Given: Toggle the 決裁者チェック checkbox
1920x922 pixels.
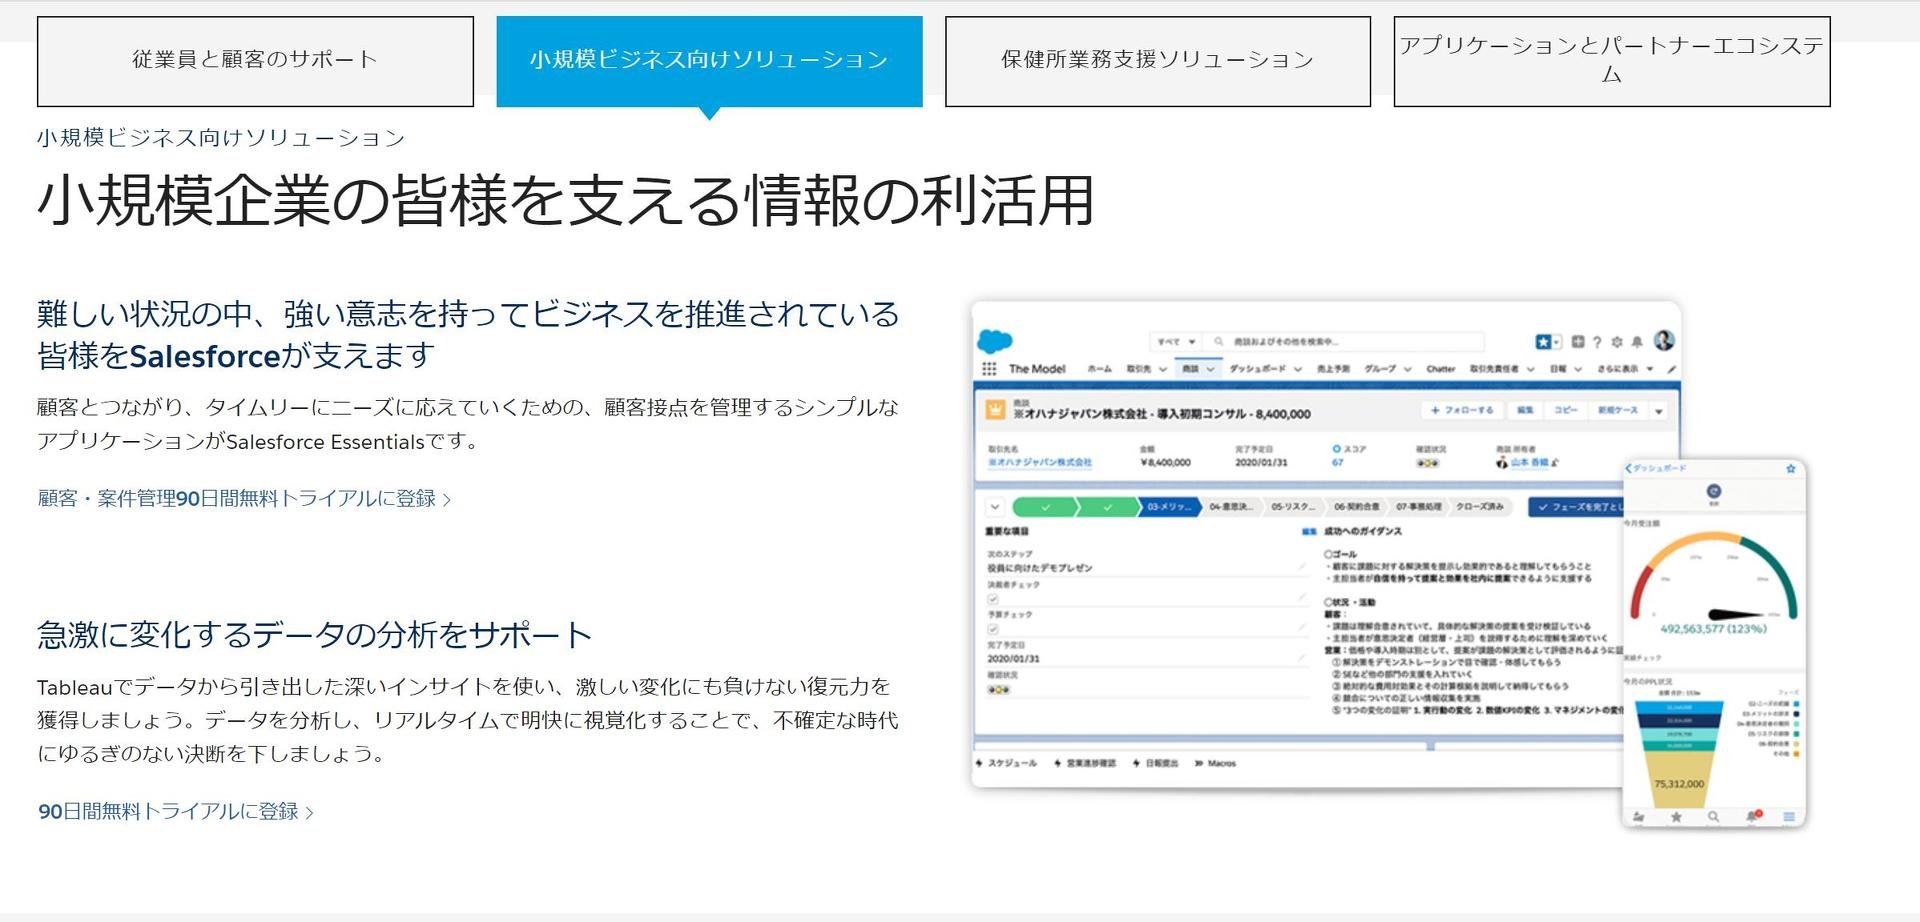Looking at the screenshot, I should coord(993,599).
